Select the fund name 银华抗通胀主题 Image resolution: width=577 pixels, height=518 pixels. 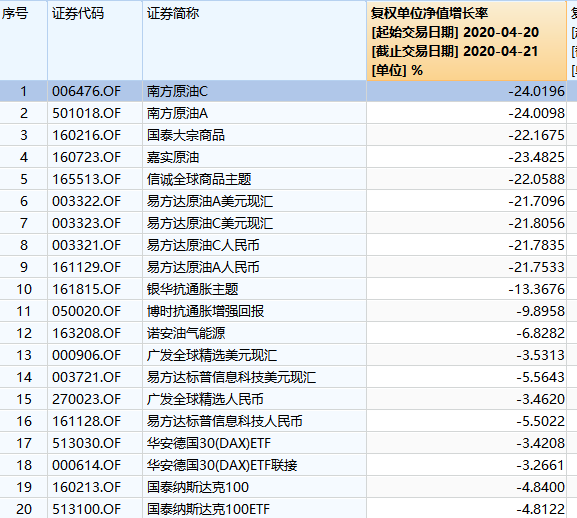(192, 290)
